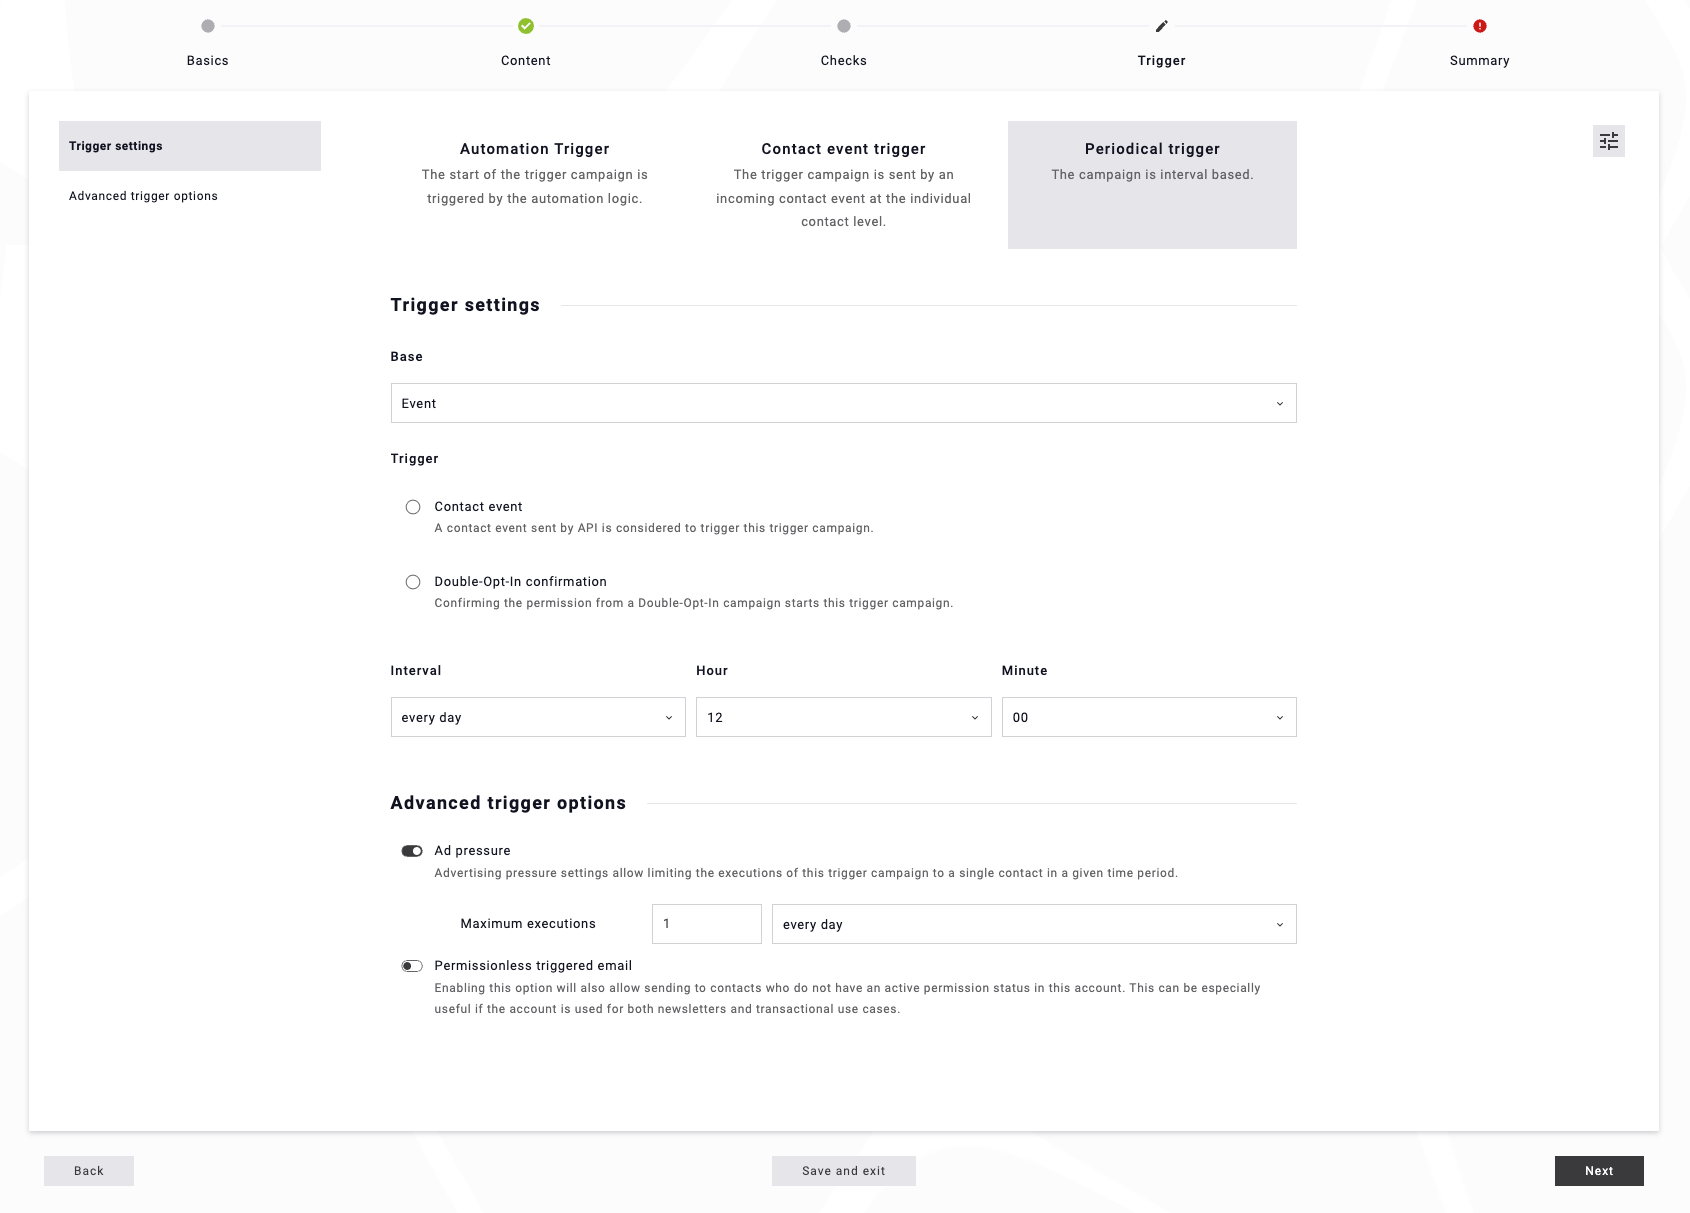1690x1213 pixels.
Task: Click Save and exit
Action: [844, 1171]
